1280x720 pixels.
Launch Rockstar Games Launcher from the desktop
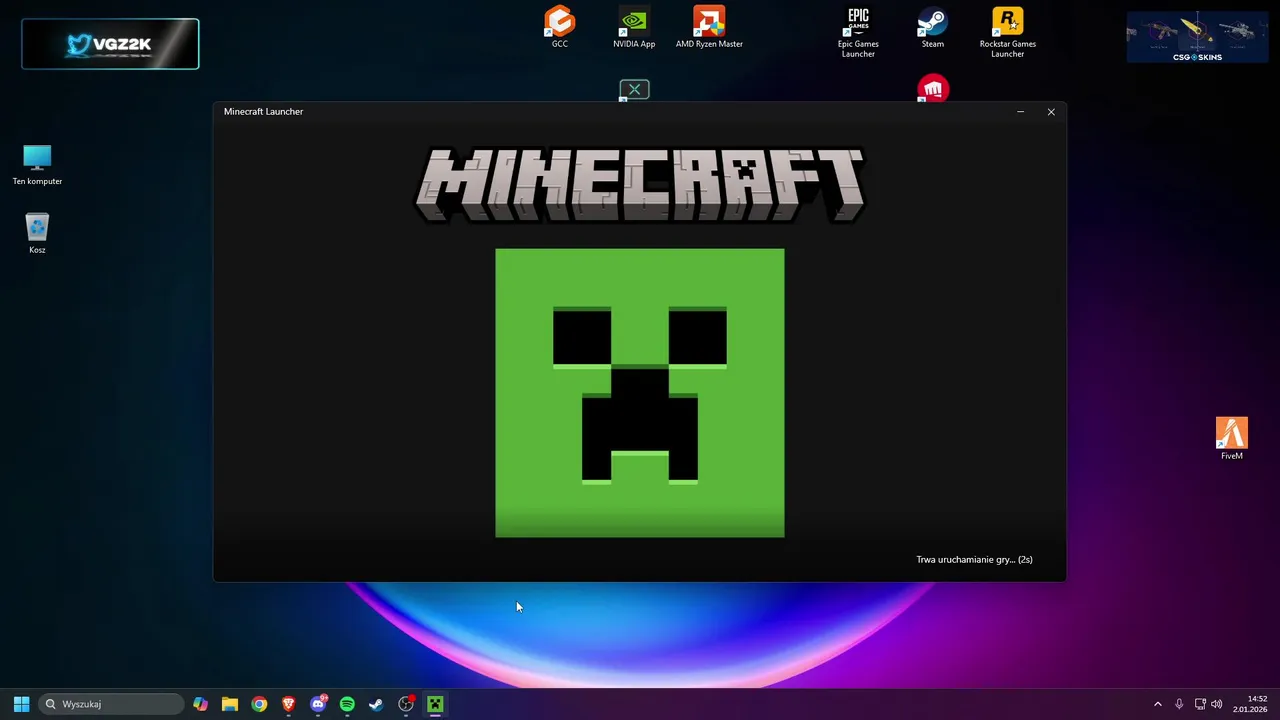pyautogui.click(x=1007, y=32)
